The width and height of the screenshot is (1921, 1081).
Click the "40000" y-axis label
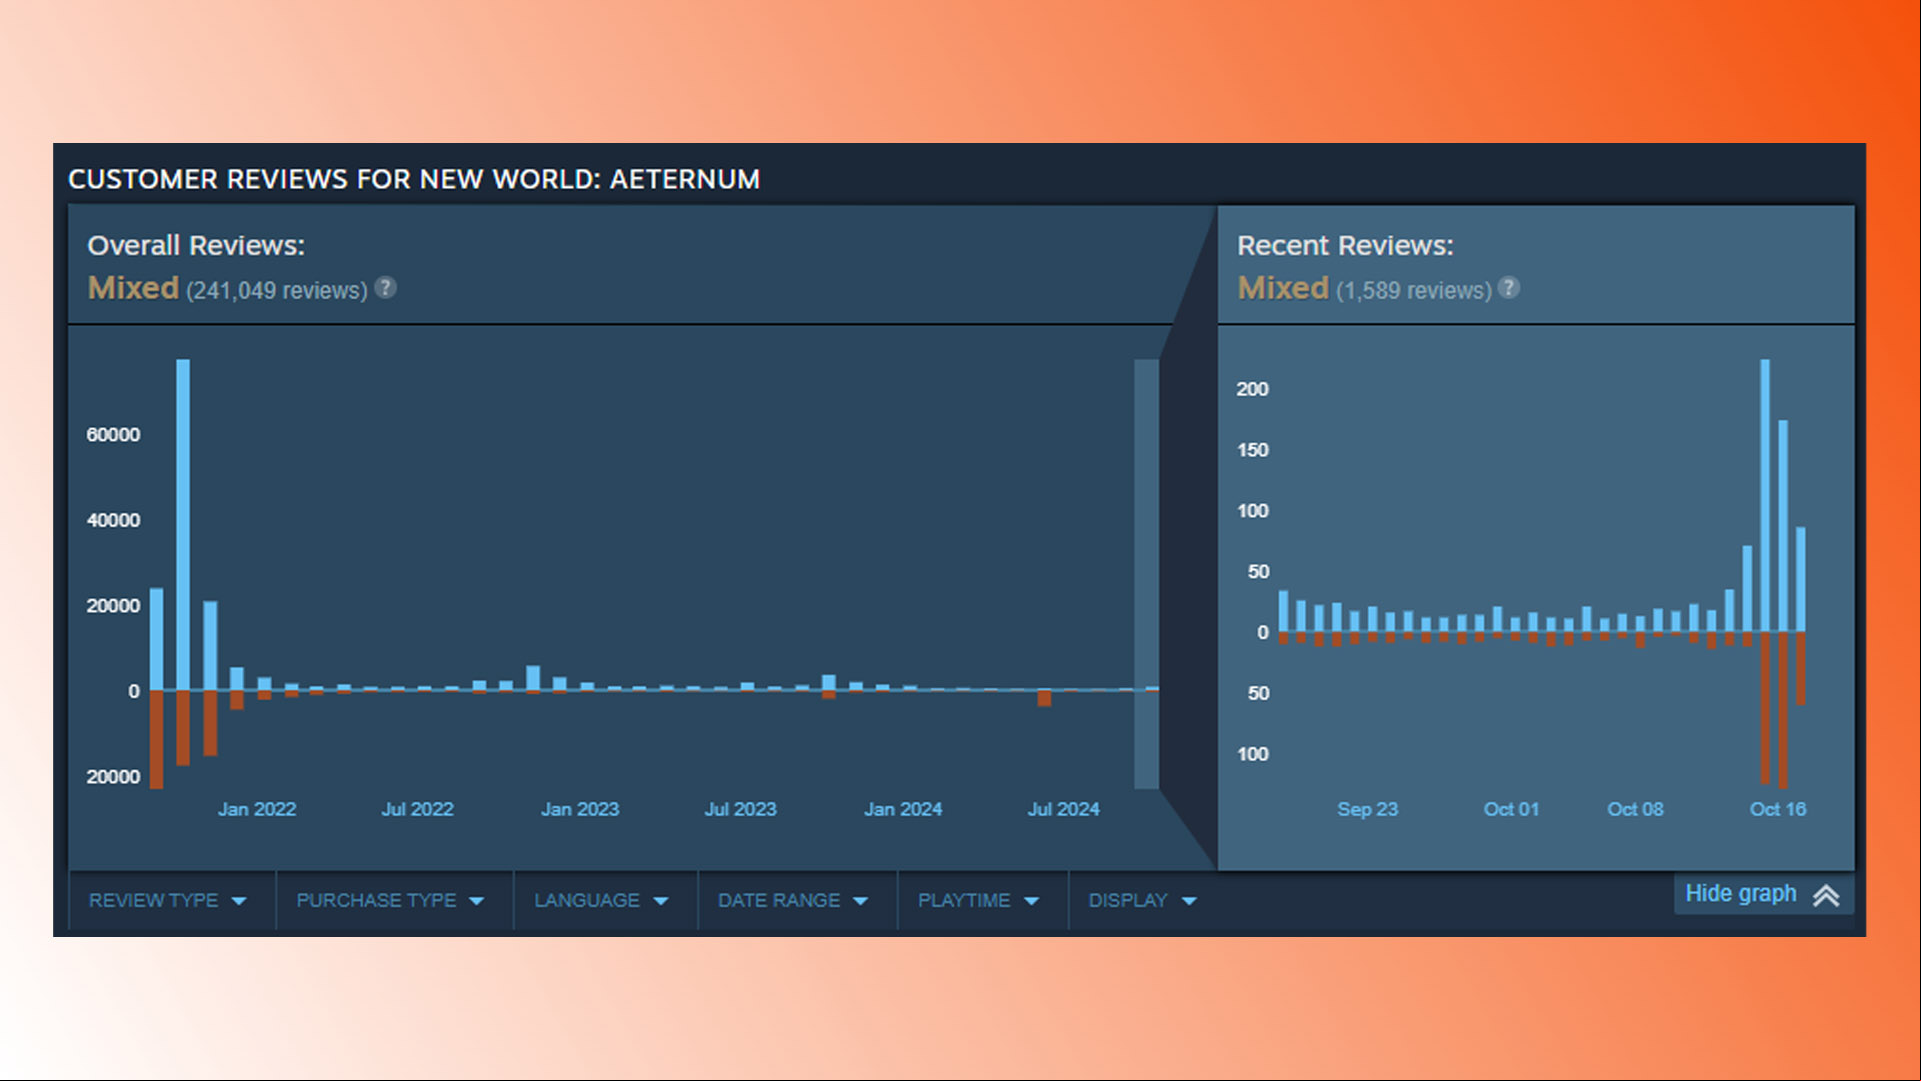[113, 520]
